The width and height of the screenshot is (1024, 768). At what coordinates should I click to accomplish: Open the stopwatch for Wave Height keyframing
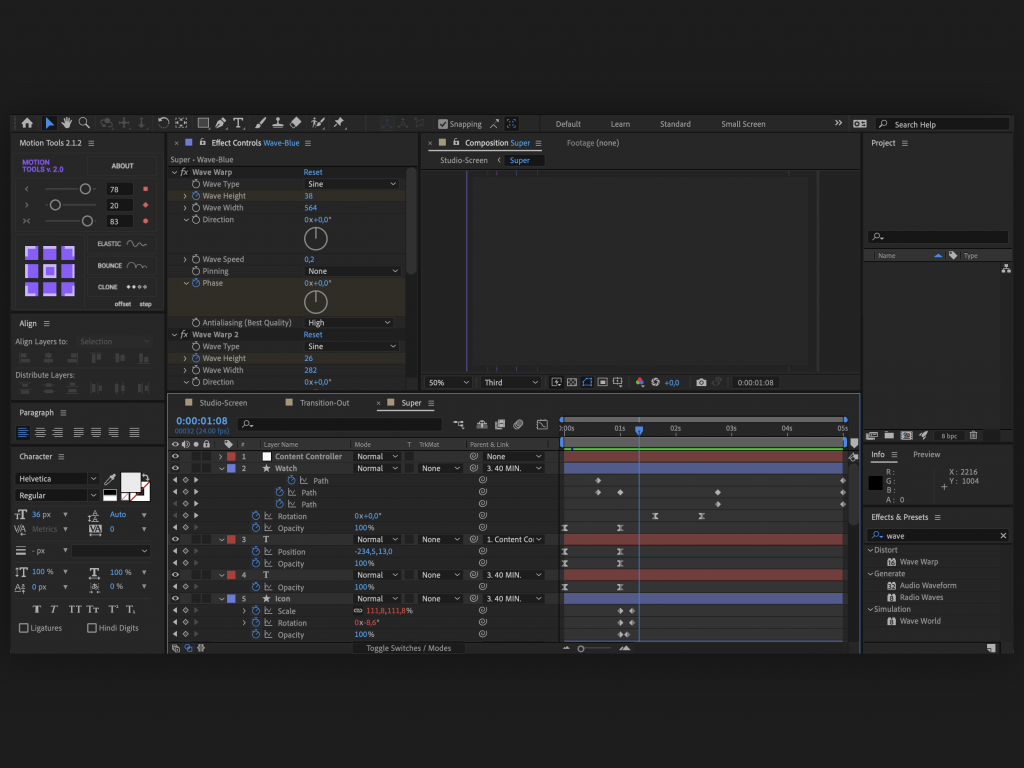click(197, 195)
